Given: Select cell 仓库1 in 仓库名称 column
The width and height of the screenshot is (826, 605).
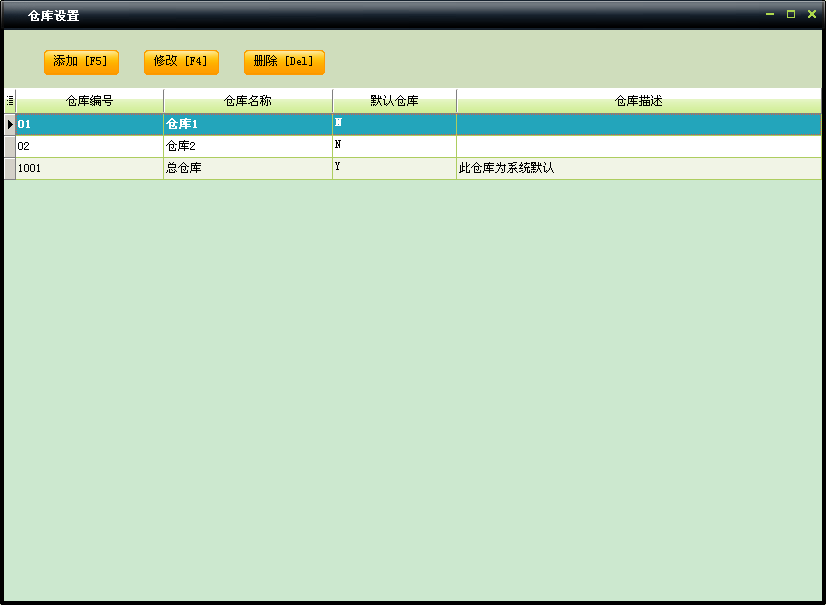Looking at the screenshot, I should 248,124.
